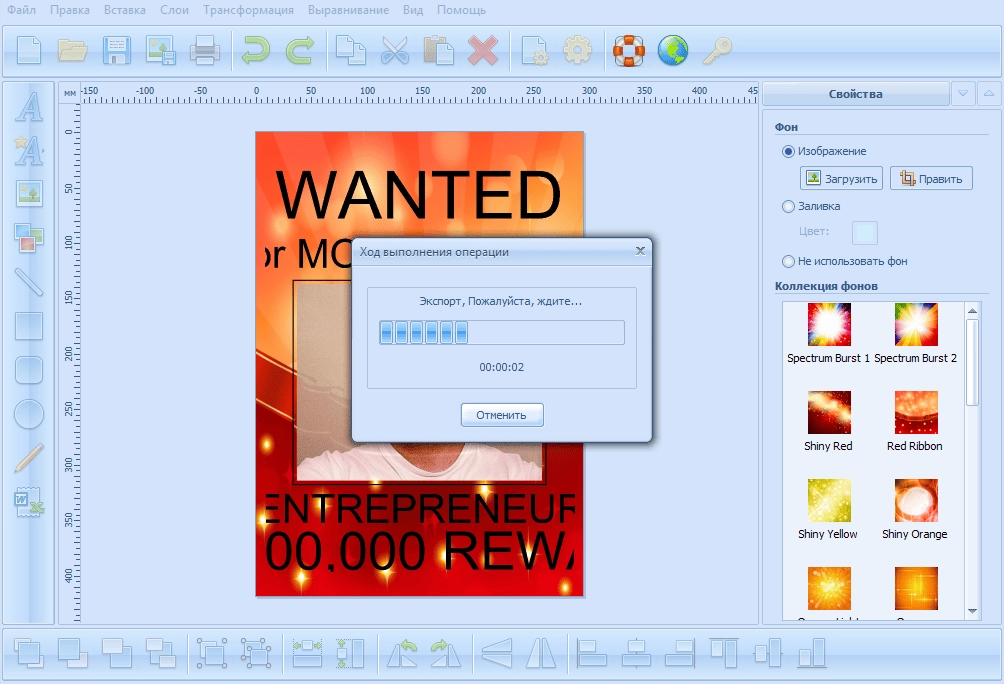Insert an image with the picture tool
This screenshot has height=684, width=1004.
click(x=29, y=193)
